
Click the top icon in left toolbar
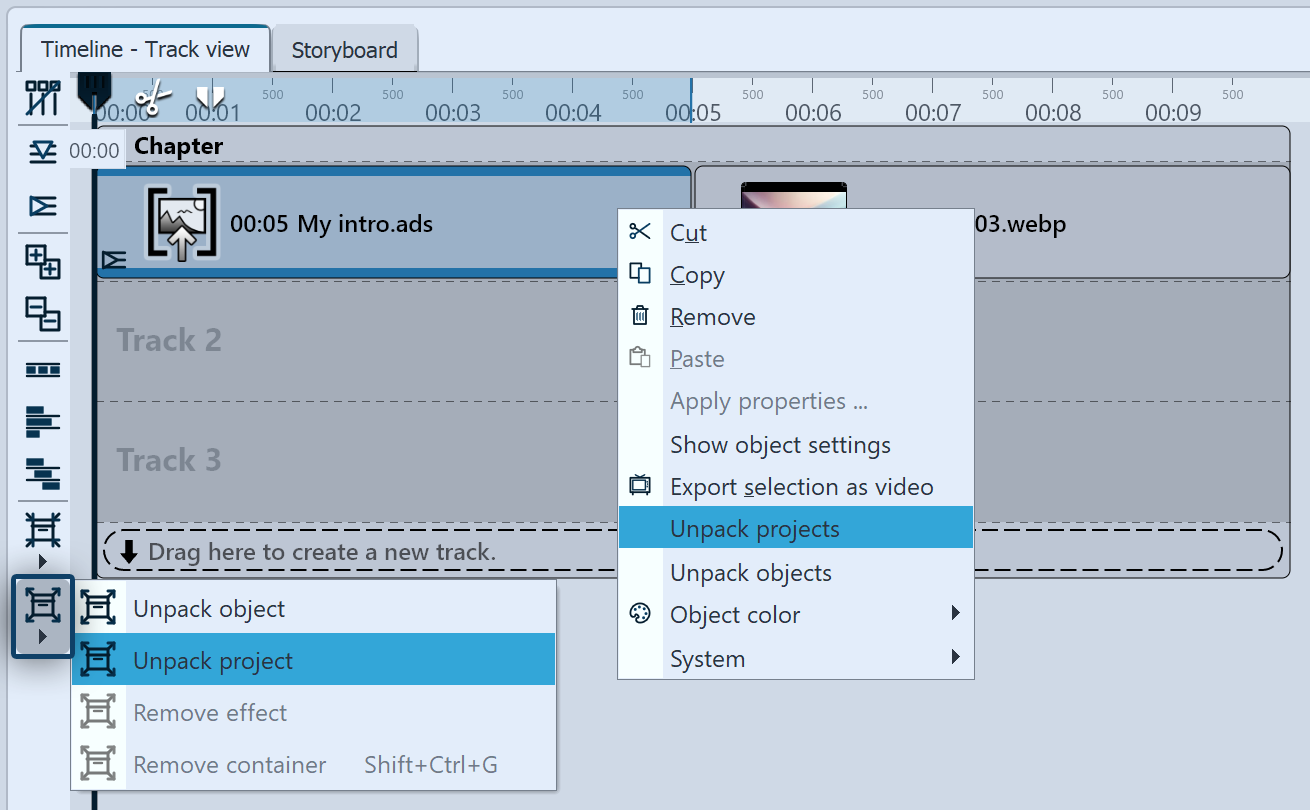pos(43,98)
